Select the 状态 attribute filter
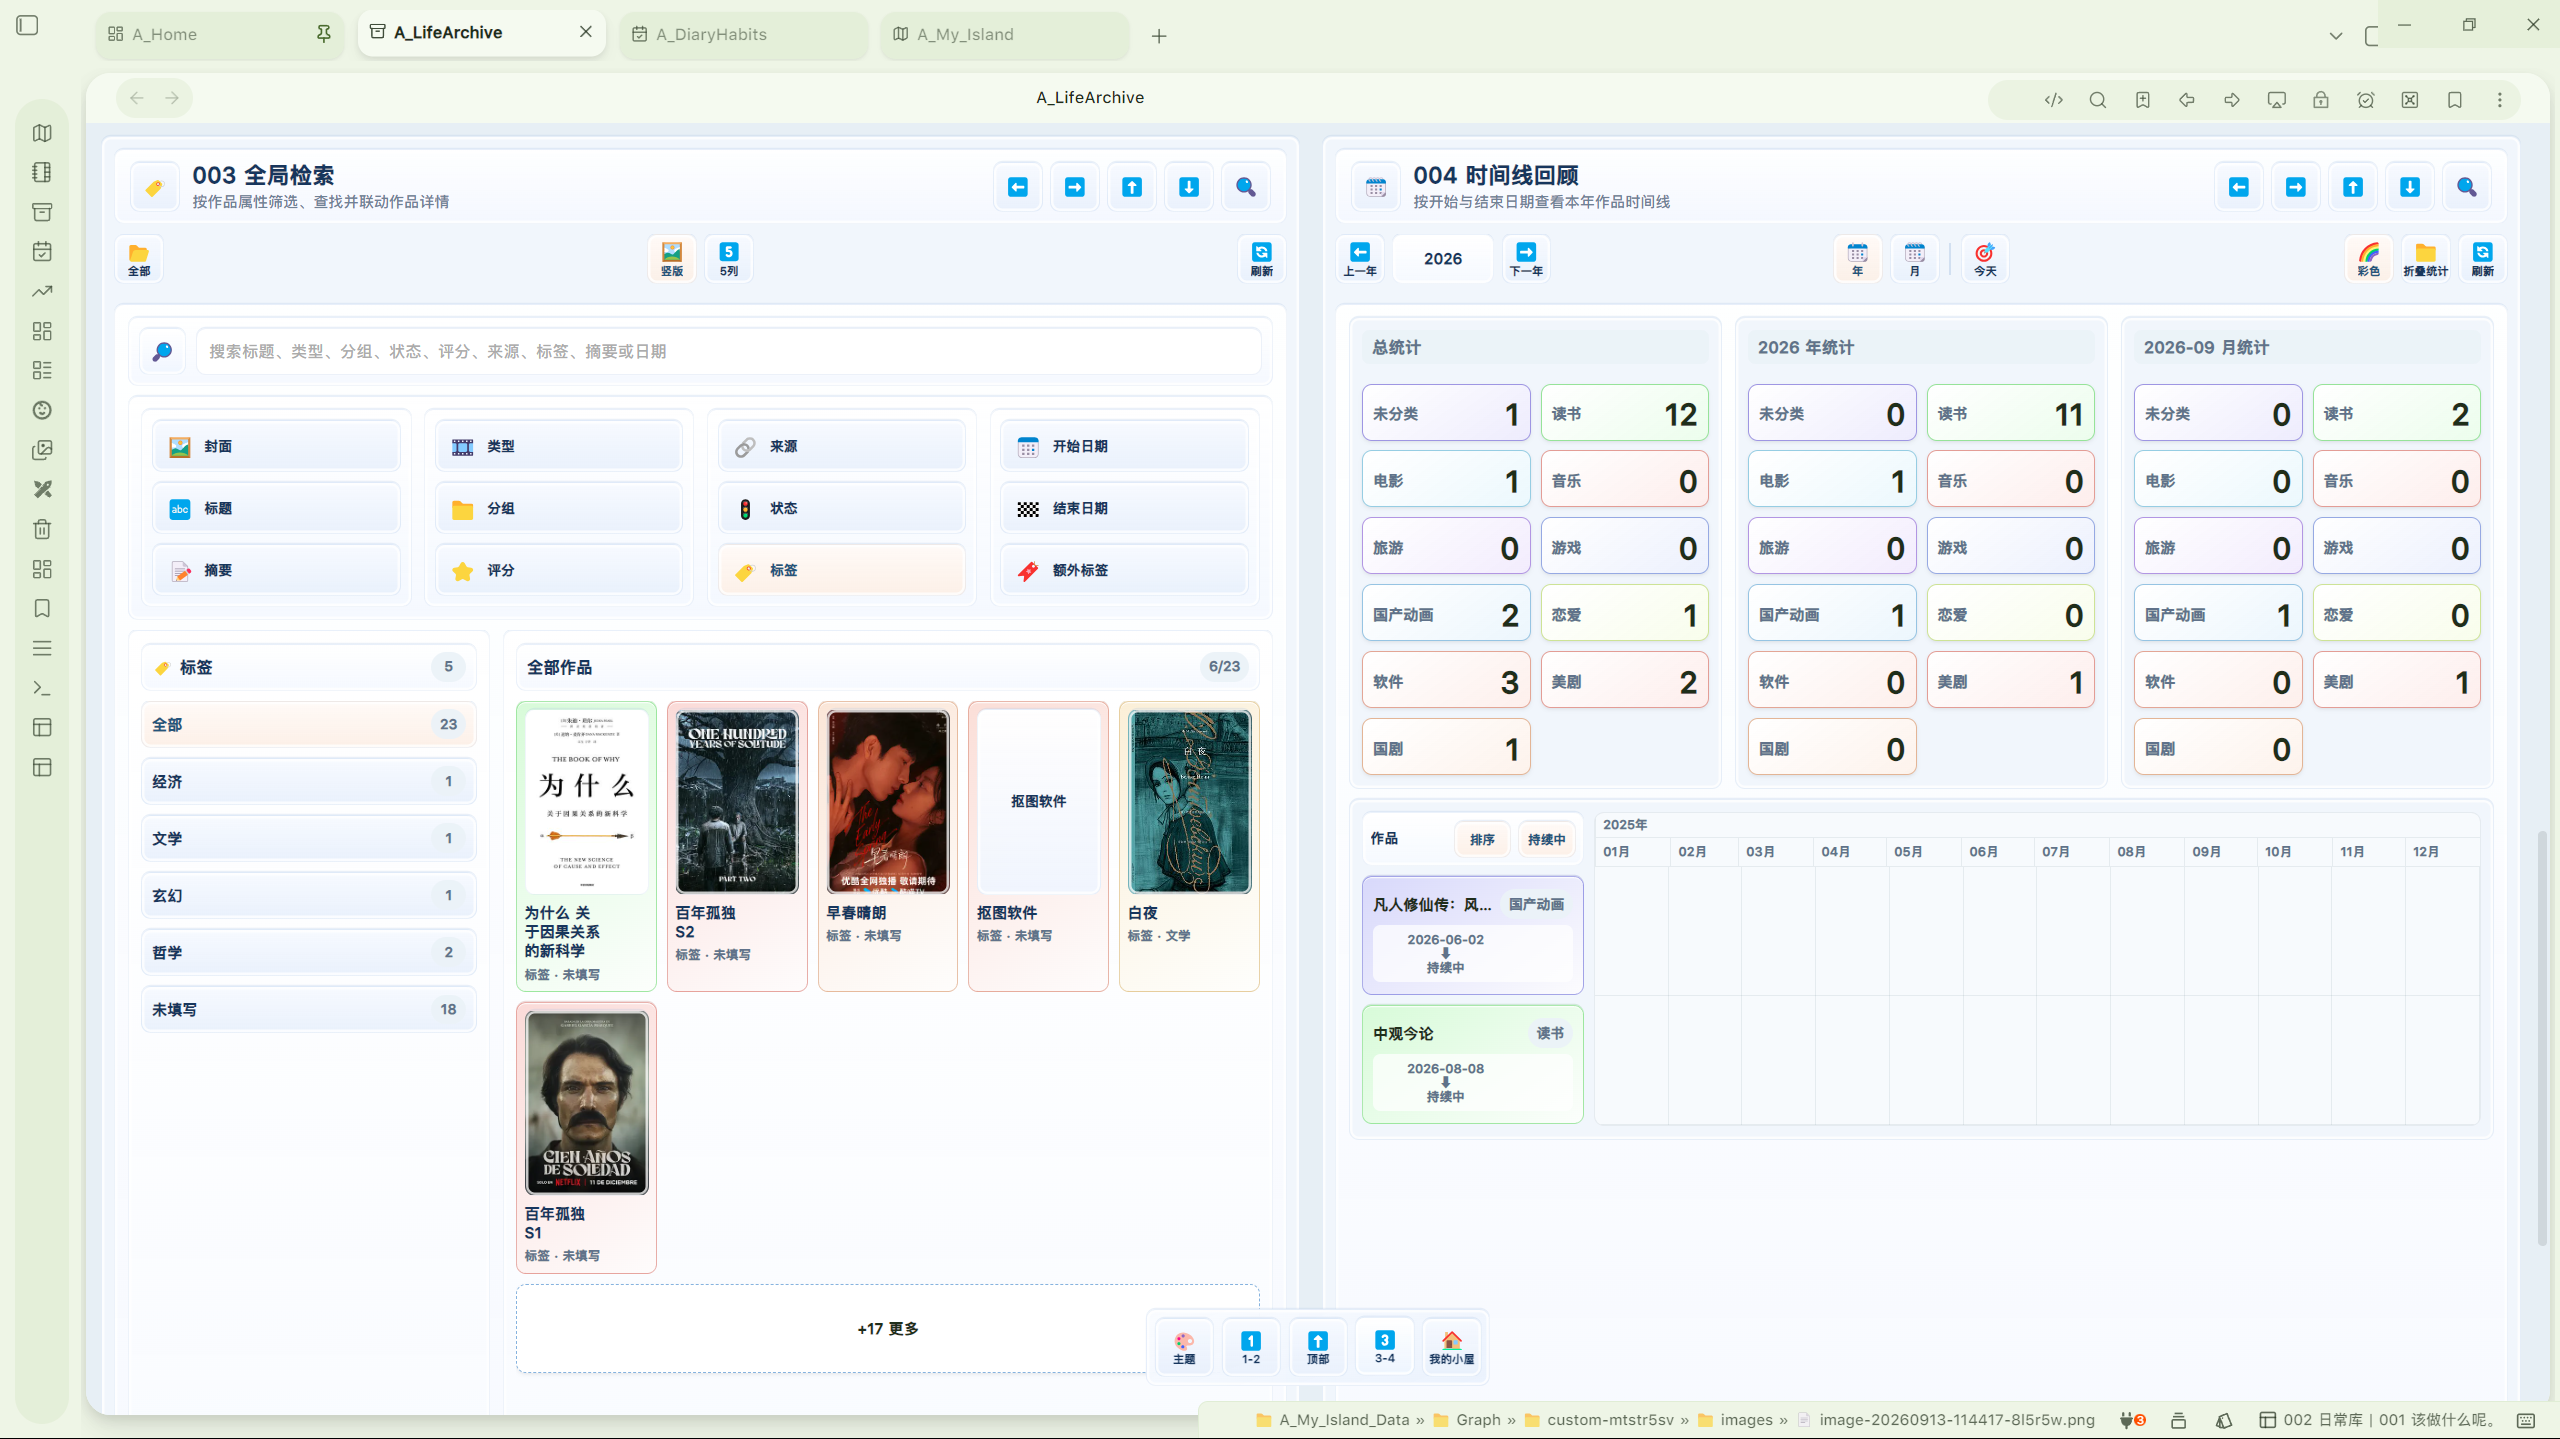2560x1439 pixels. pos(842,508)
